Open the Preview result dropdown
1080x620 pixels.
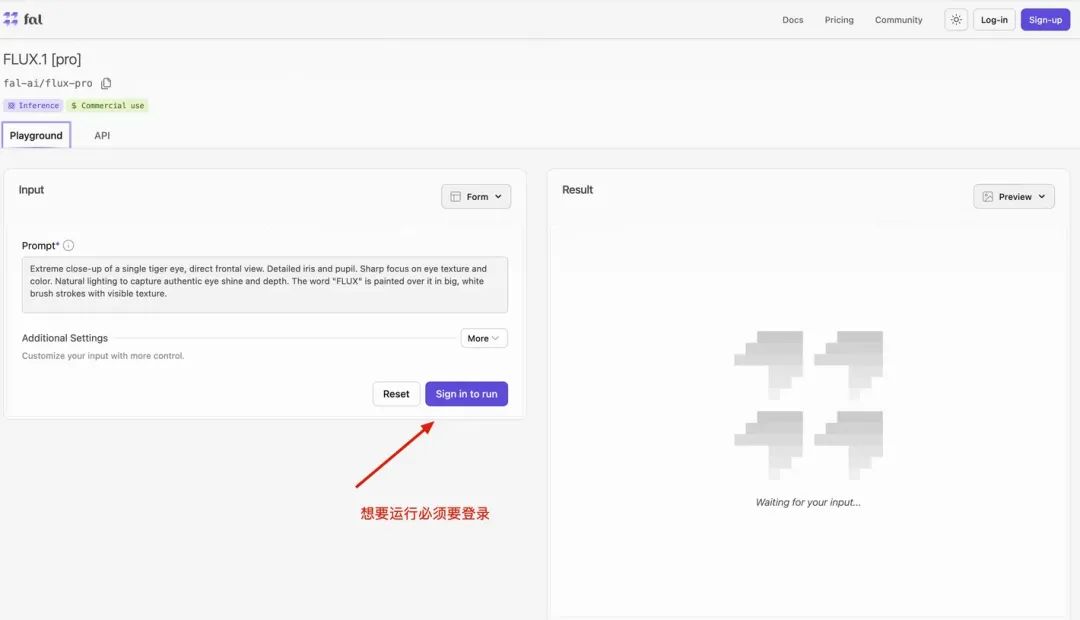click(x=1013, y=196)
